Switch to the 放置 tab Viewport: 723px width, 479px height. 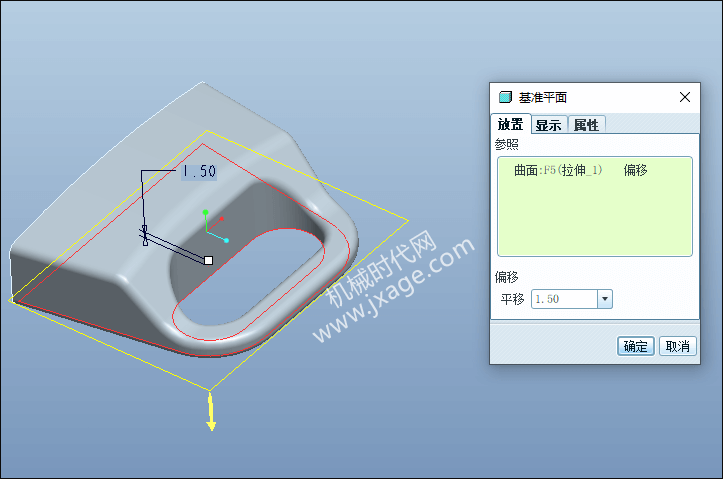click(x=510, y=124)
